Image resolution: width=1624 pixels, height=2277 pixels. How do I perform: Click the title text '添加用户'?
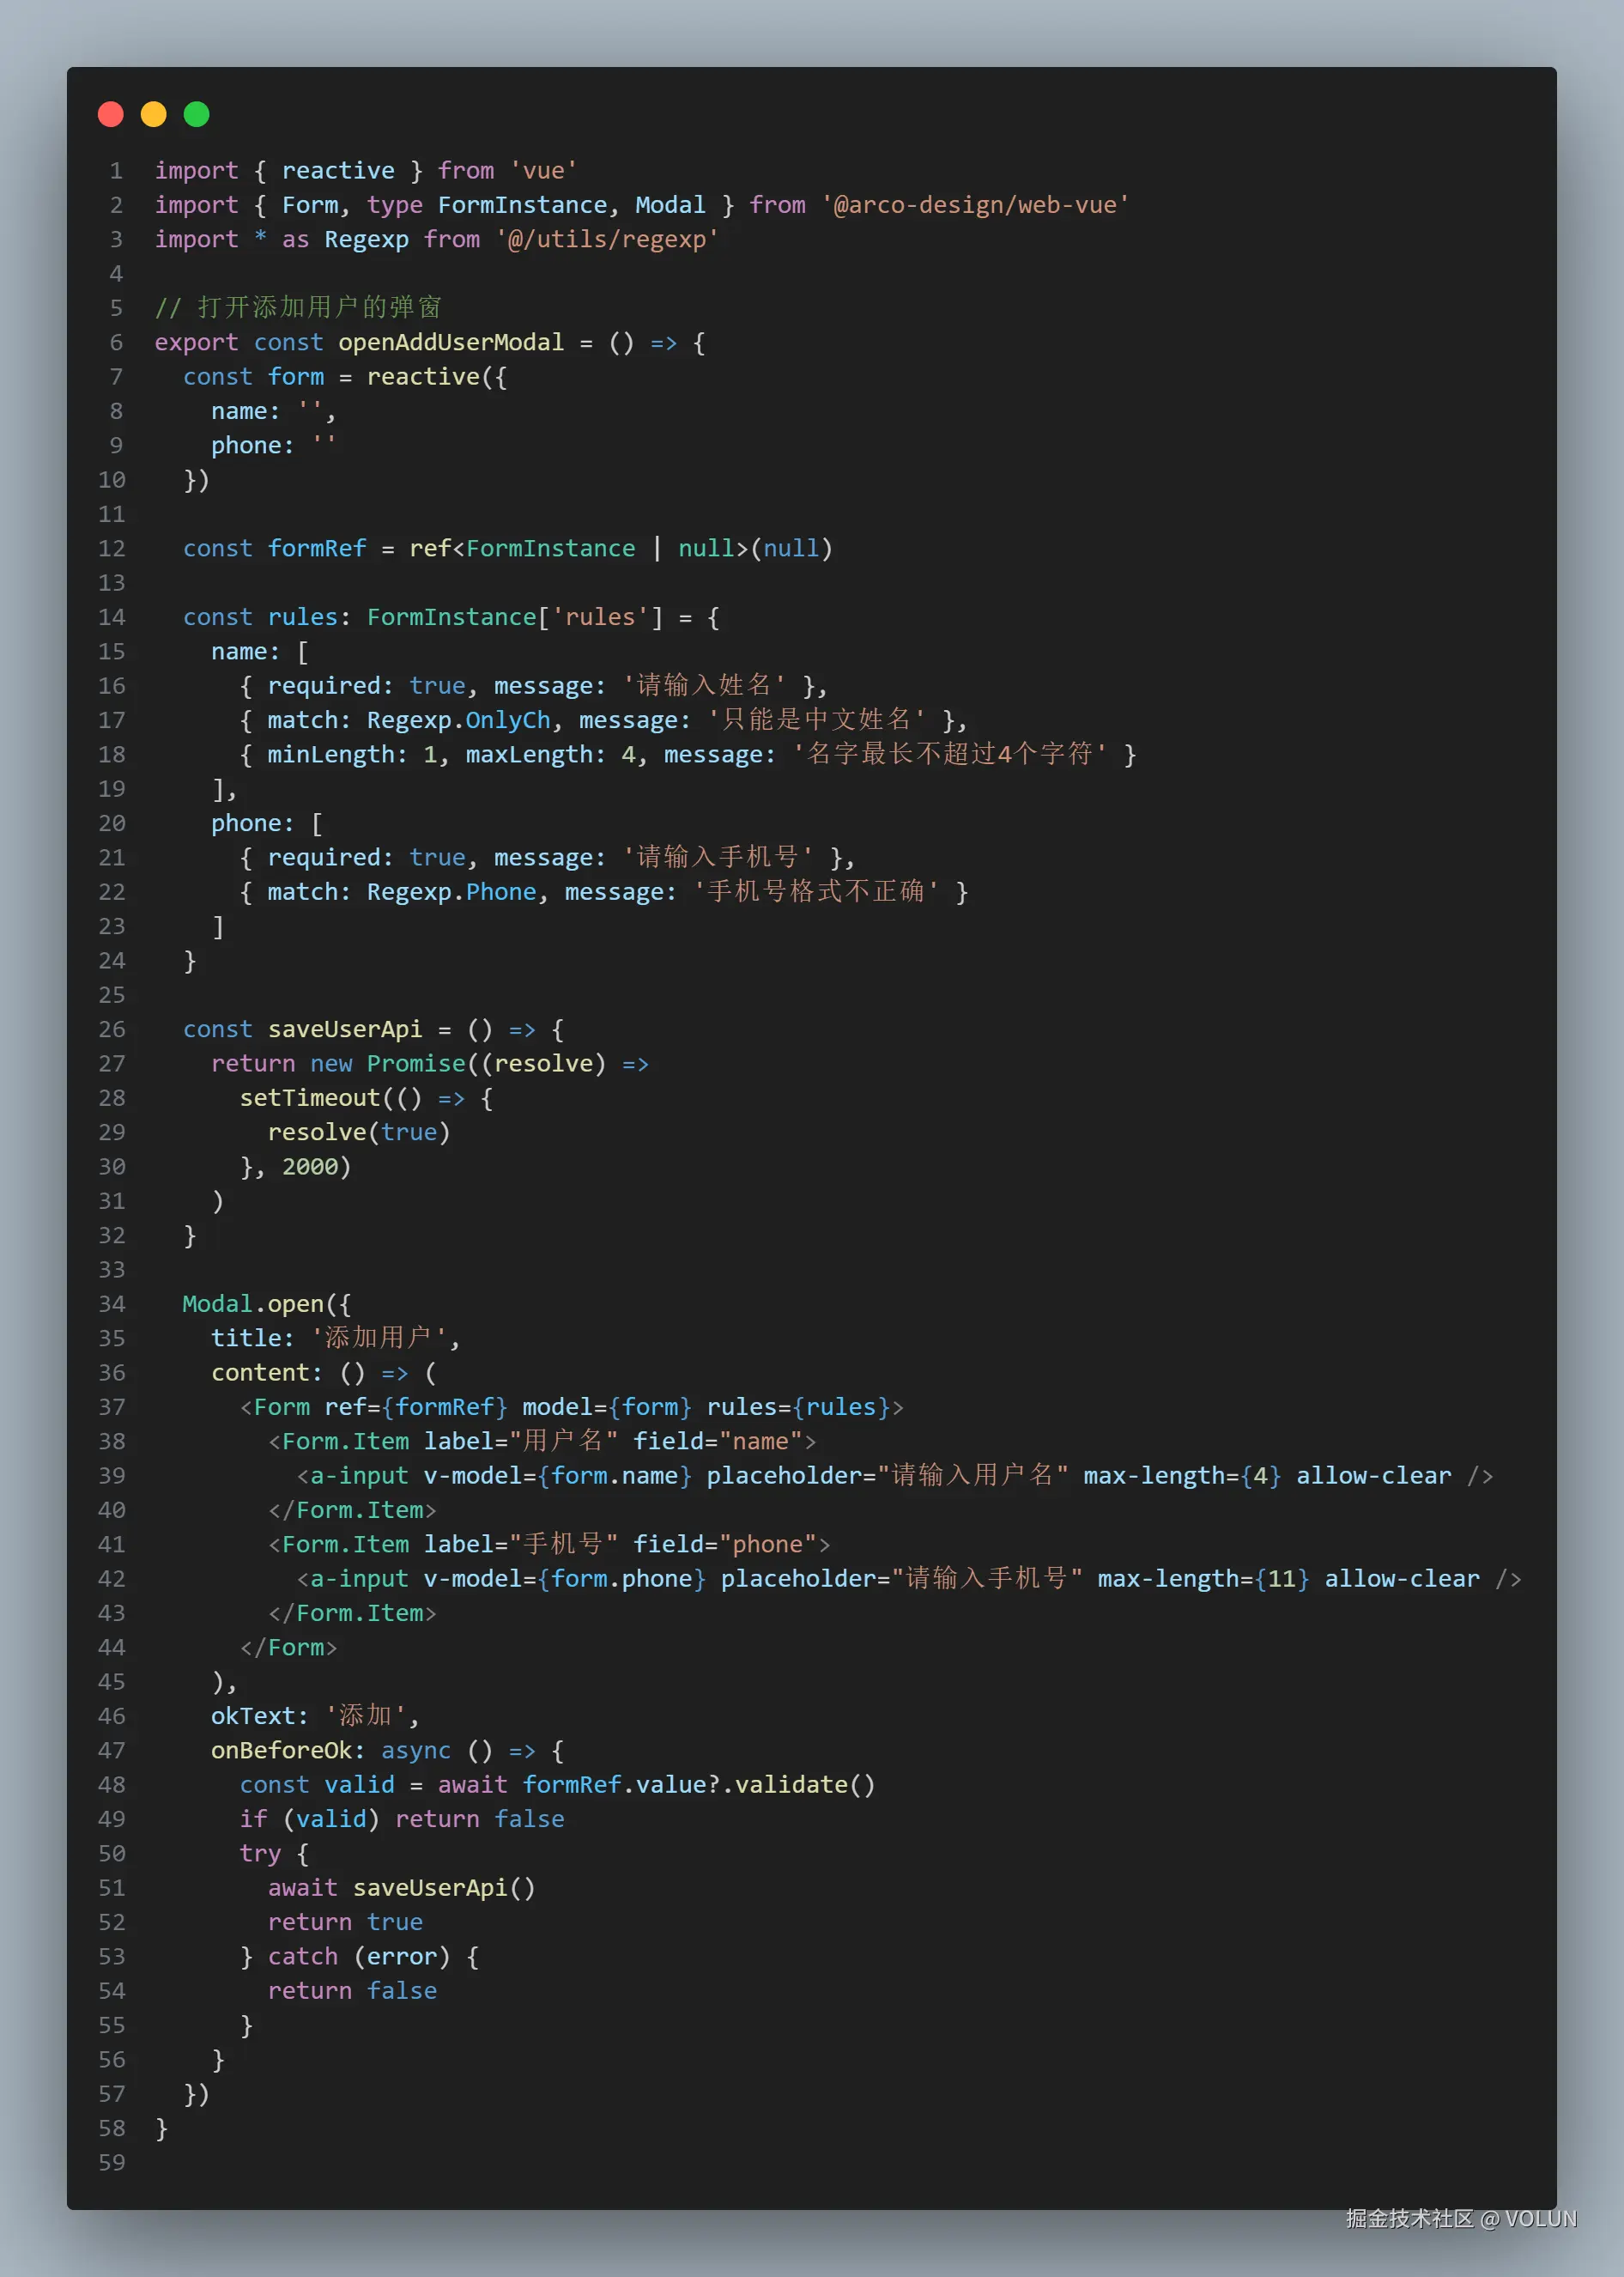(382, 1338)
